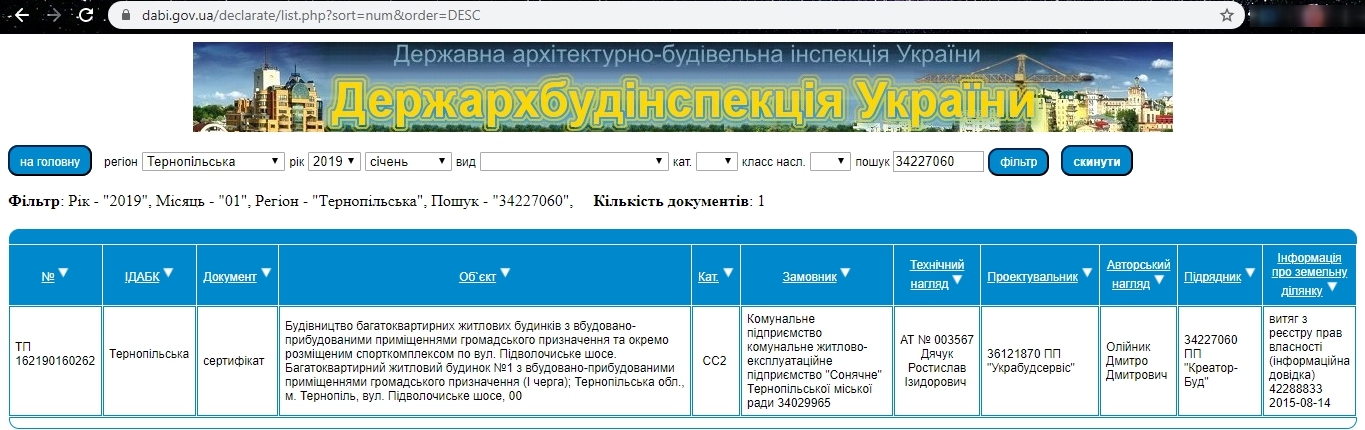Click the Держархбудінспекція України banner image
Image resolution: width=1365 pixels, height=430 pixels.
683,87
